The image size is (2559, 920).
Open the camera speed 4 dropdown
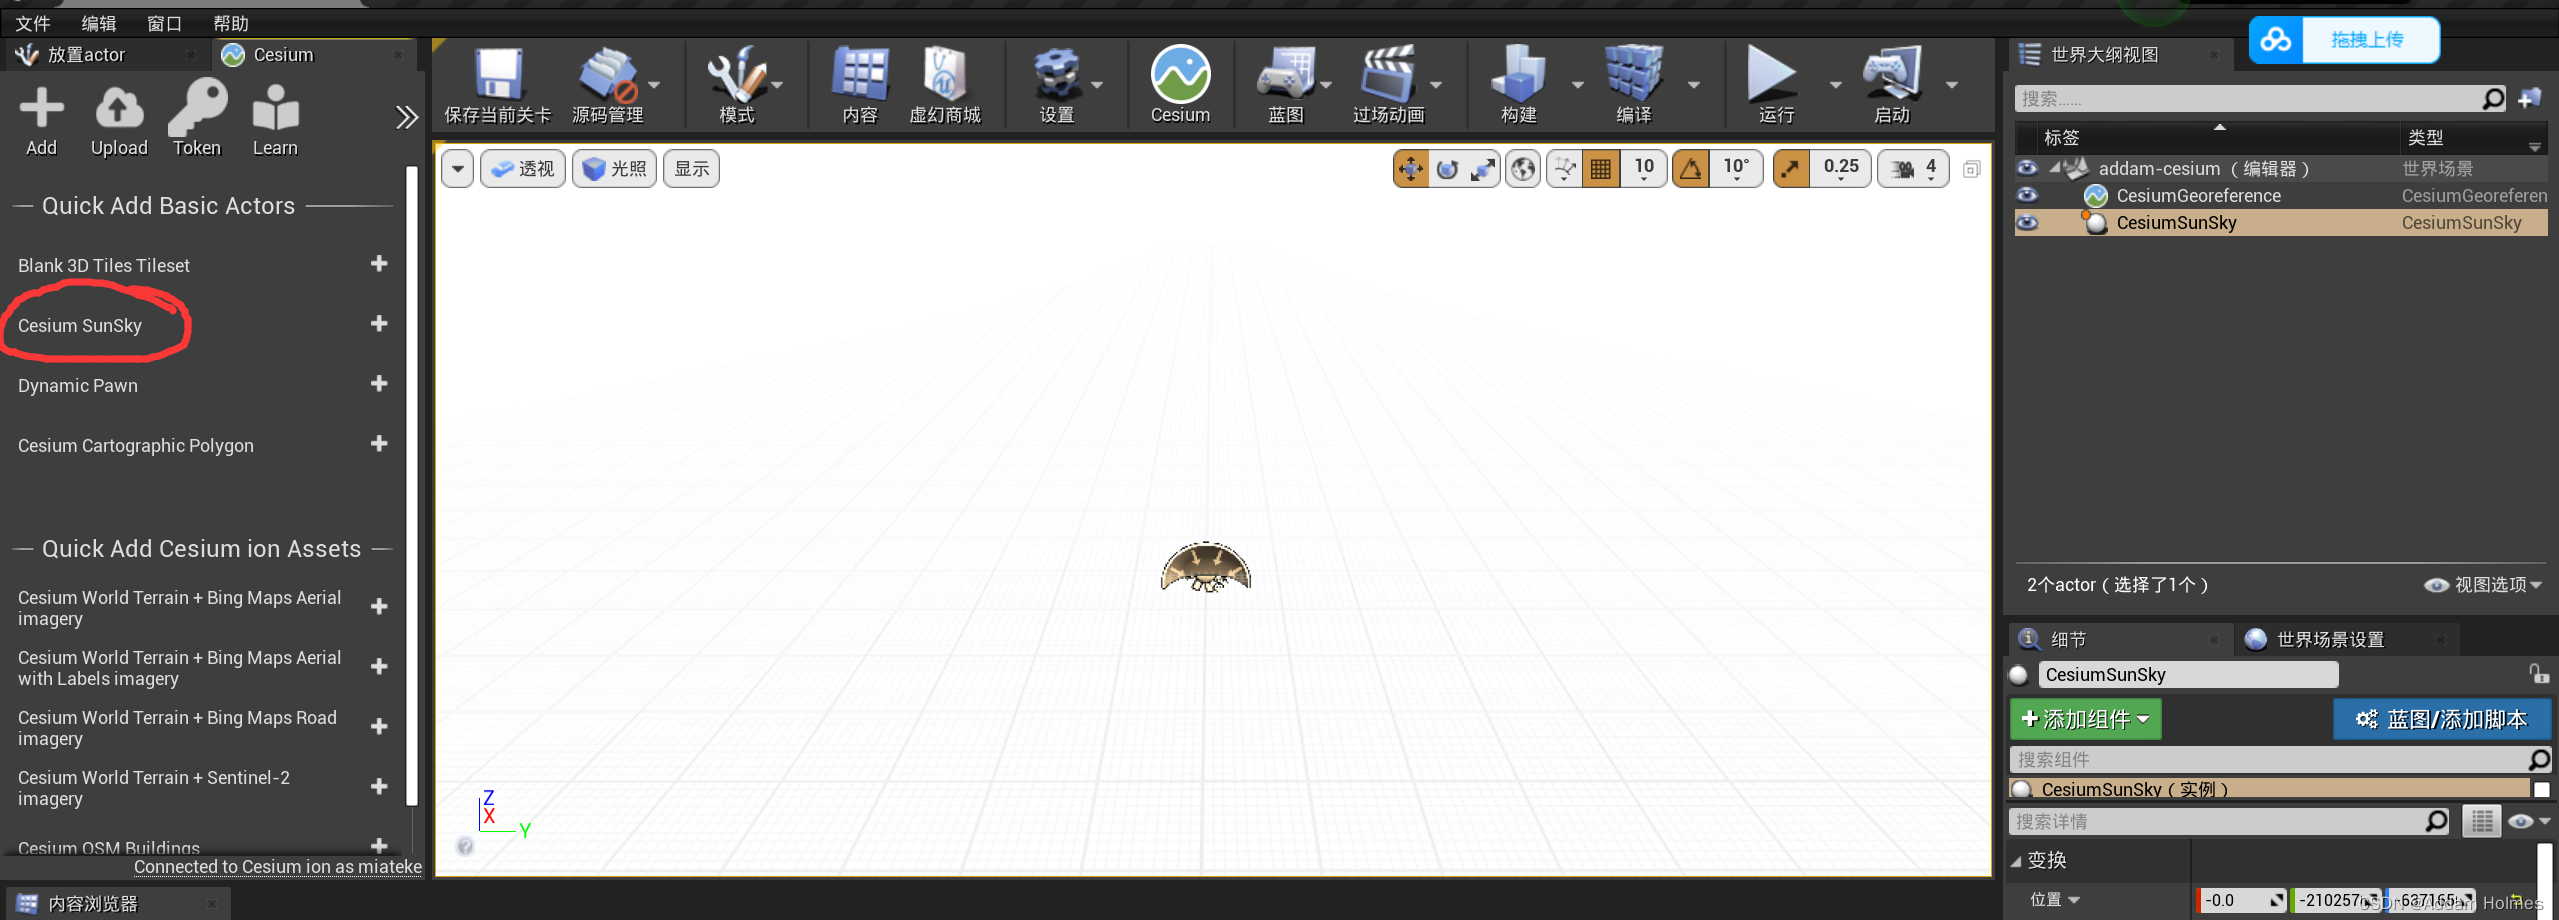tap(1913, 169)
